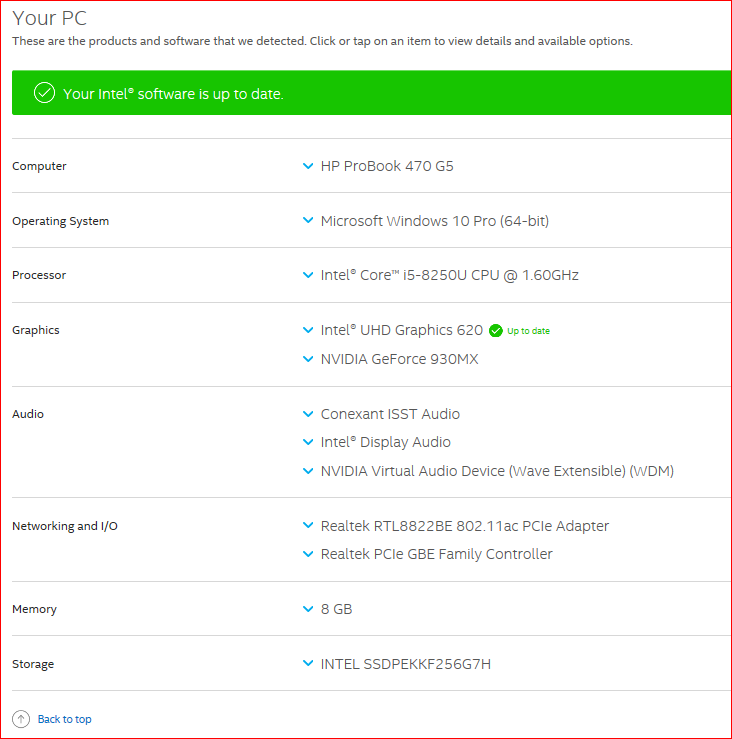Open NVIDIA Virtual Audio Device (WDM) details
The image size is (732, 739).
[x=497, y=471]
